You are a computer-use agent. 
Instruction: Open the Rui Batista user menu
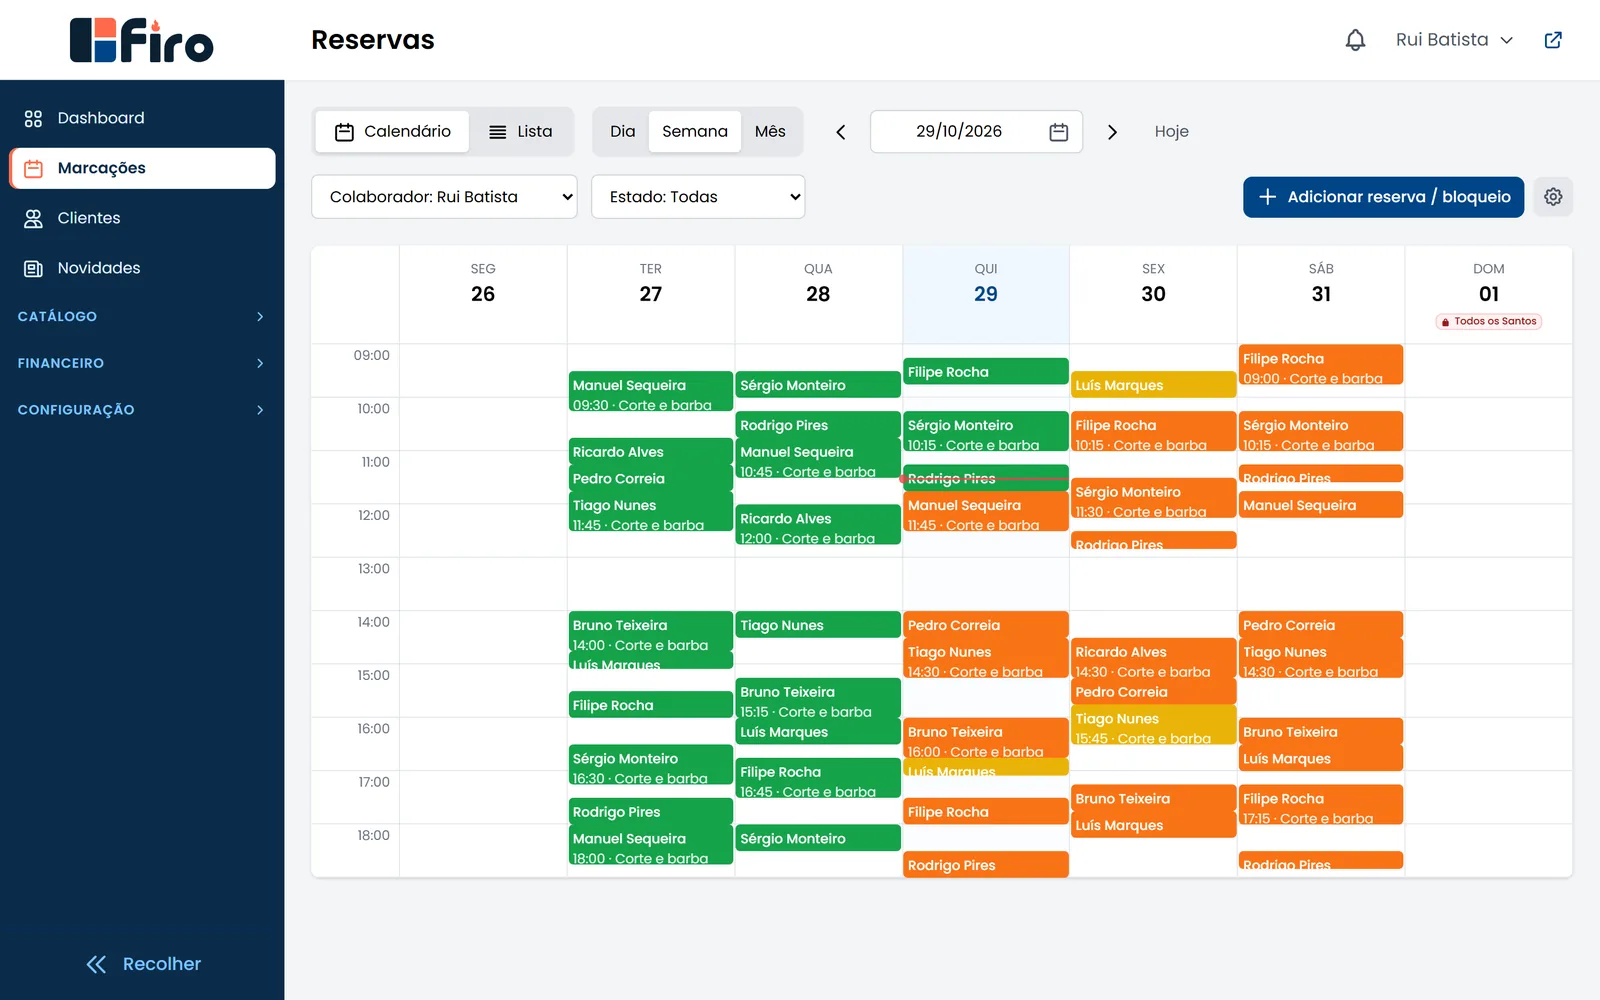tap(1454, 40)
